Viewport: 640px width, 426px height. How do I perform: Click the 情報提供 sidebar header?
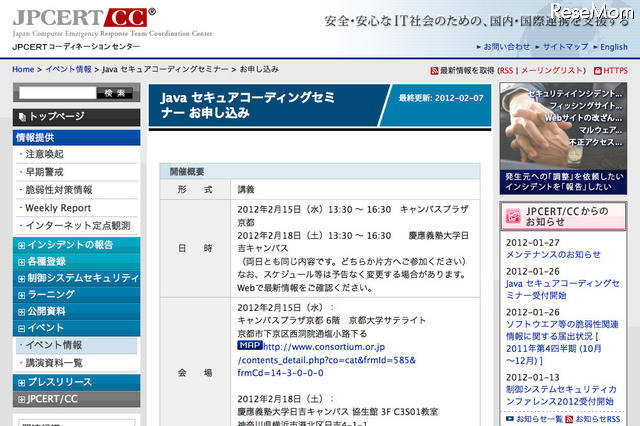pos(77,138)
